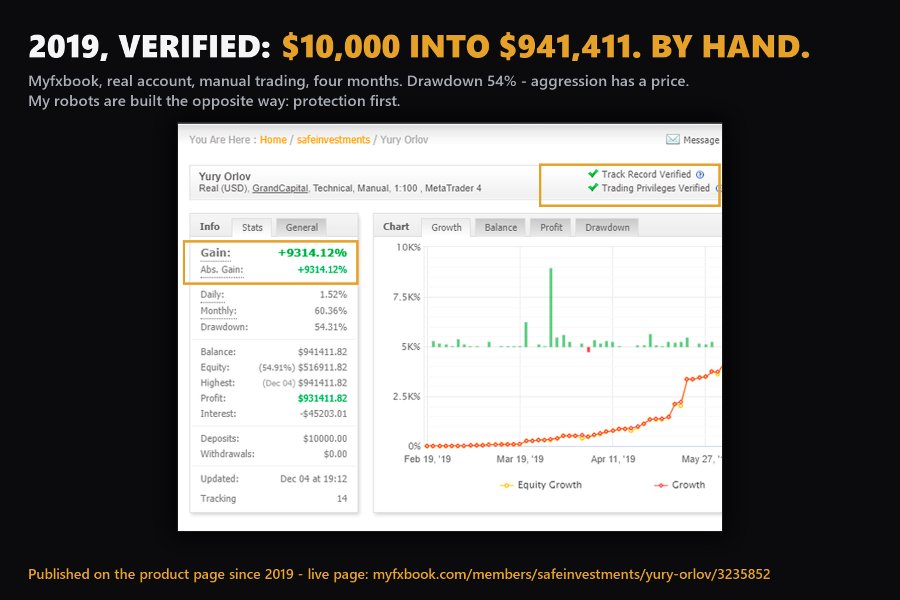Screen dimensions: 900x600
Task: Open the Stats tab
Action: click(252, 227)
